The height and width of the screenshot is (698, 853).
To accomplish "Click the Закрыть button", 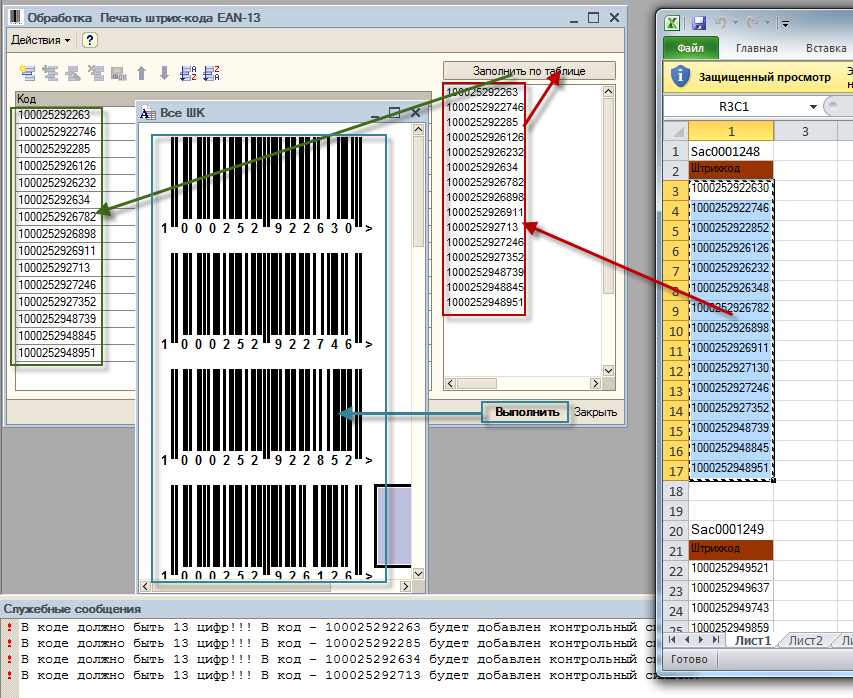I will [x=595, y=412].
